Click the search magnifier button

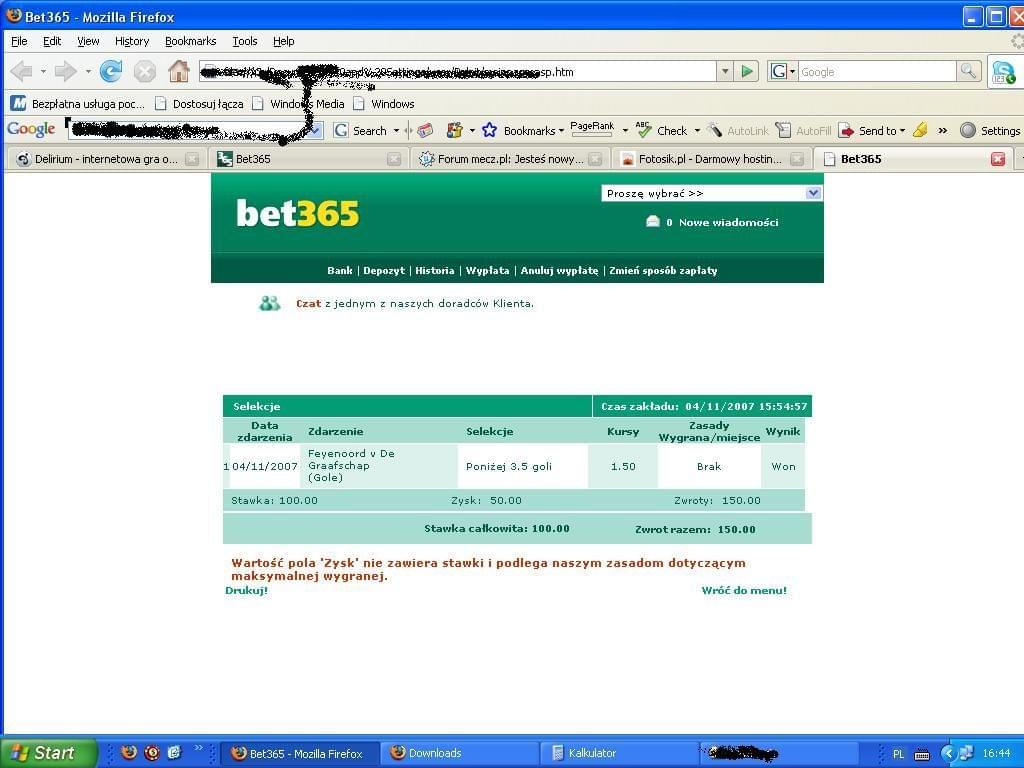(x=968, y=71)
